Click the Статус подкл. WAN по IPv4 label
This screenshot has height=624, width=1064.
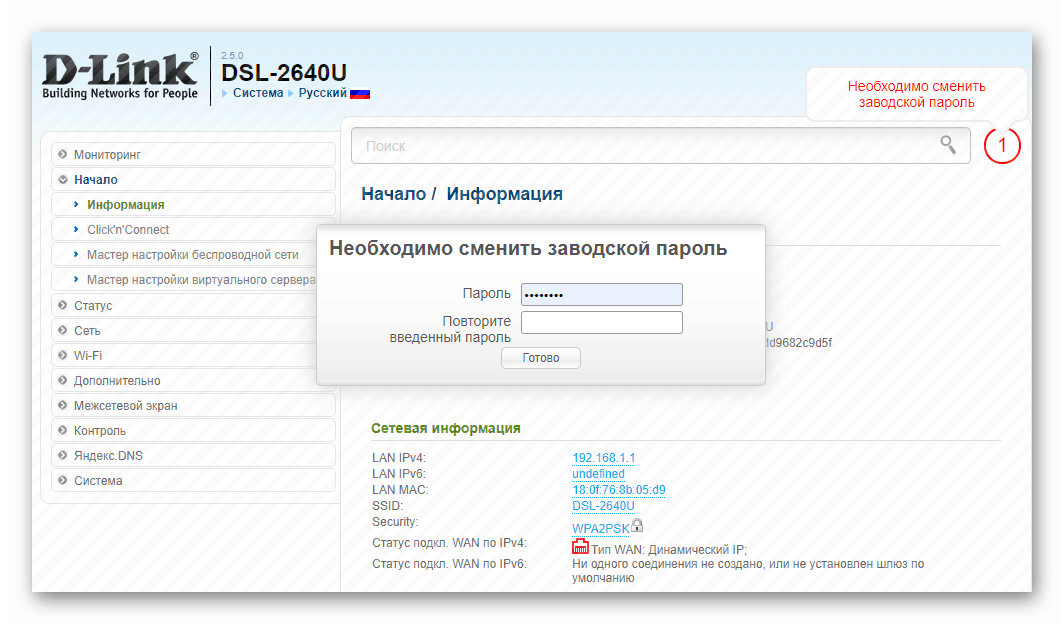449,543
